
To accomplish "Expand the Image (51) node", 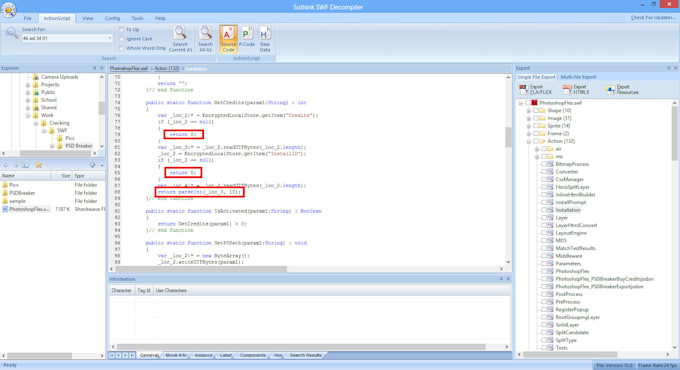I will [529, 118].
